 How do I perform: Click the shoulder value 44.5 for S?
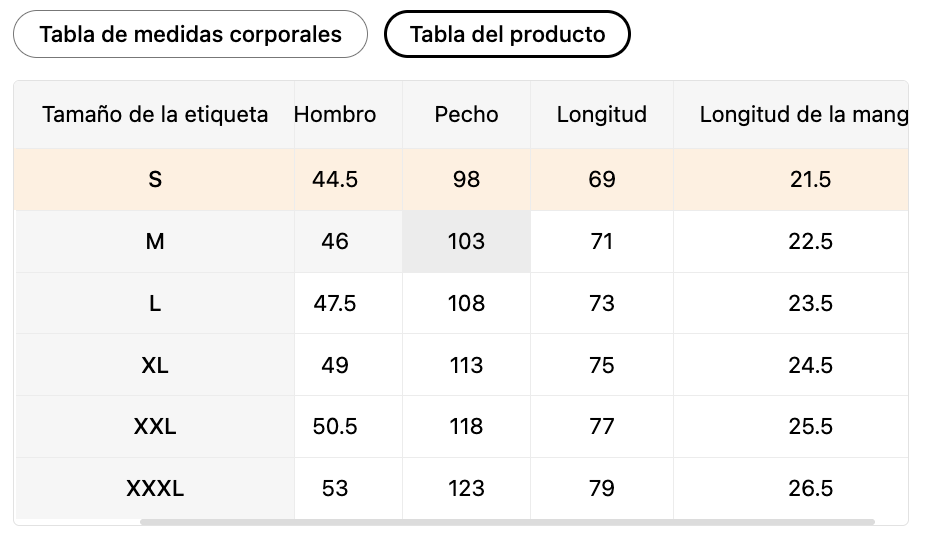click(x=335, y=179)
